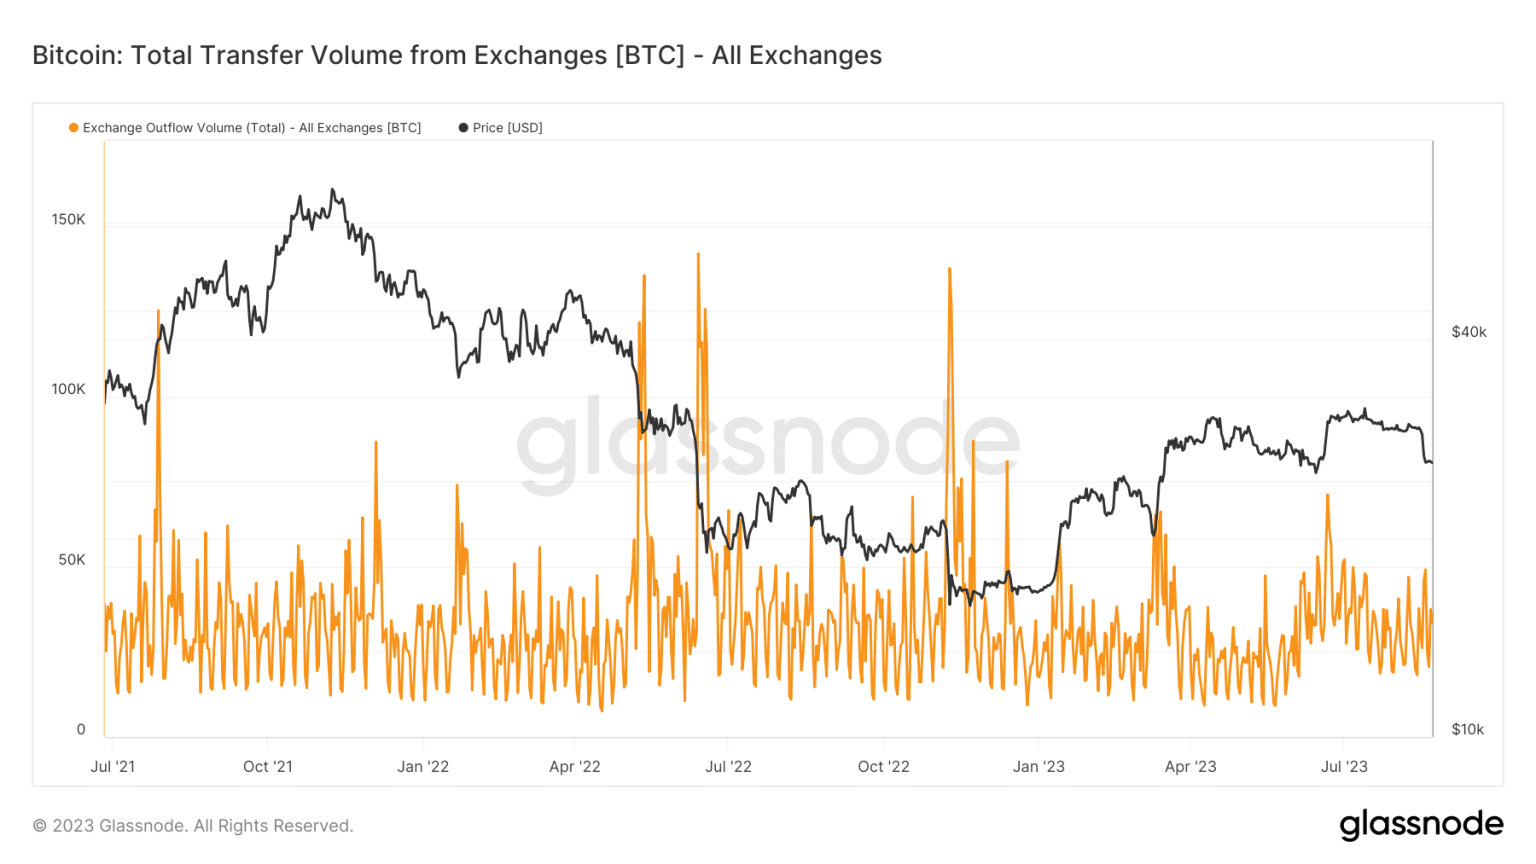The height and width of the screenshot is (864, 1536).
Task: Click the glassnode watermark in the chart
Action: (x=767, y=441)
